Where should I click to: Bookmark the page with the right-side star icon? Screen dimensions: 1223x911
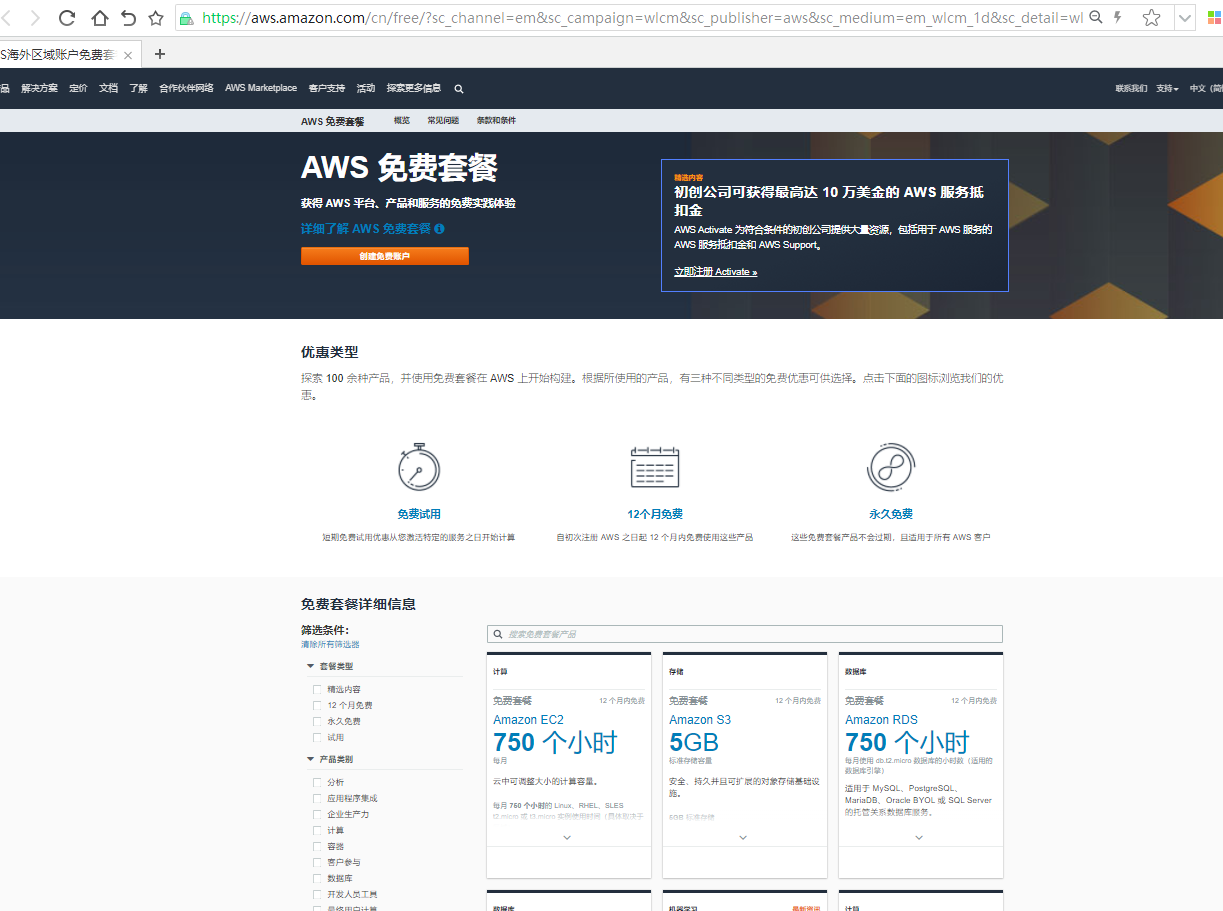coord(1152,18)
